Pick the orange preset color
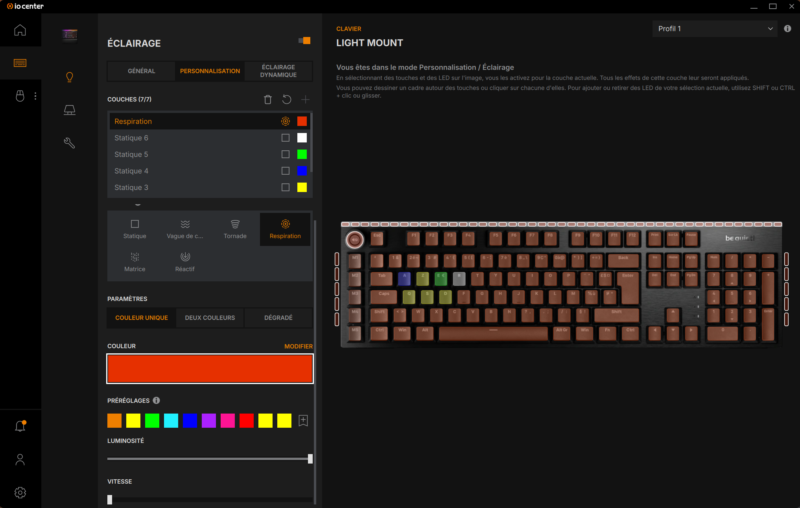800x508 pixels. point(114,420)
